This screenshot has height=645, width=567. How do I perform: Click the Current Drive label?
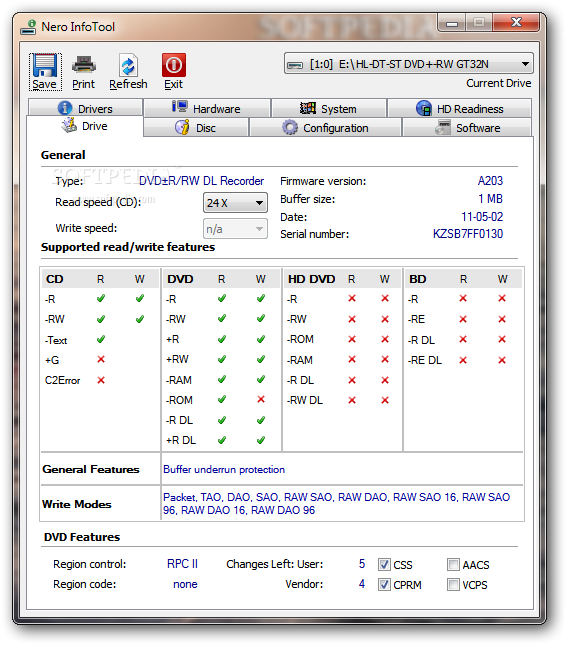498,84
